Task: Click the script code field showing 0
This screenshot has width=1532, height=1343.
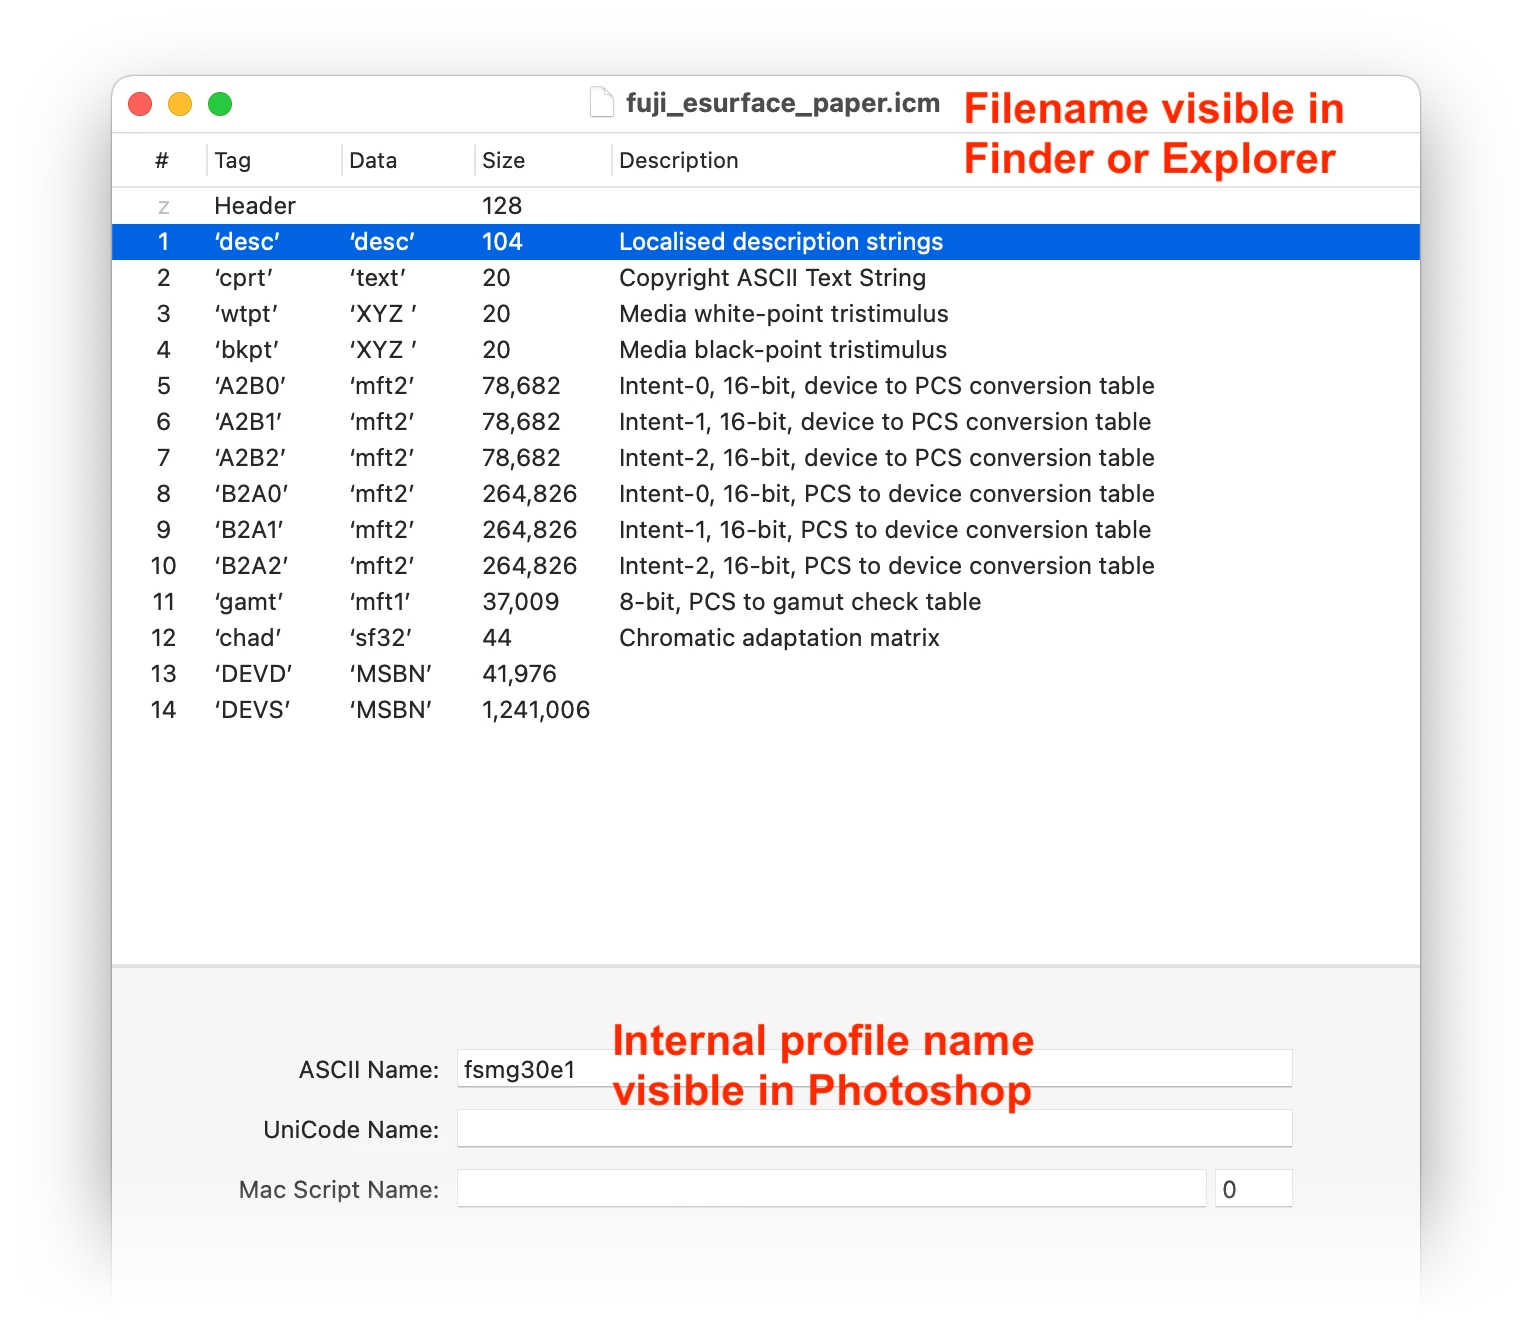Action: [1254, 1189]
